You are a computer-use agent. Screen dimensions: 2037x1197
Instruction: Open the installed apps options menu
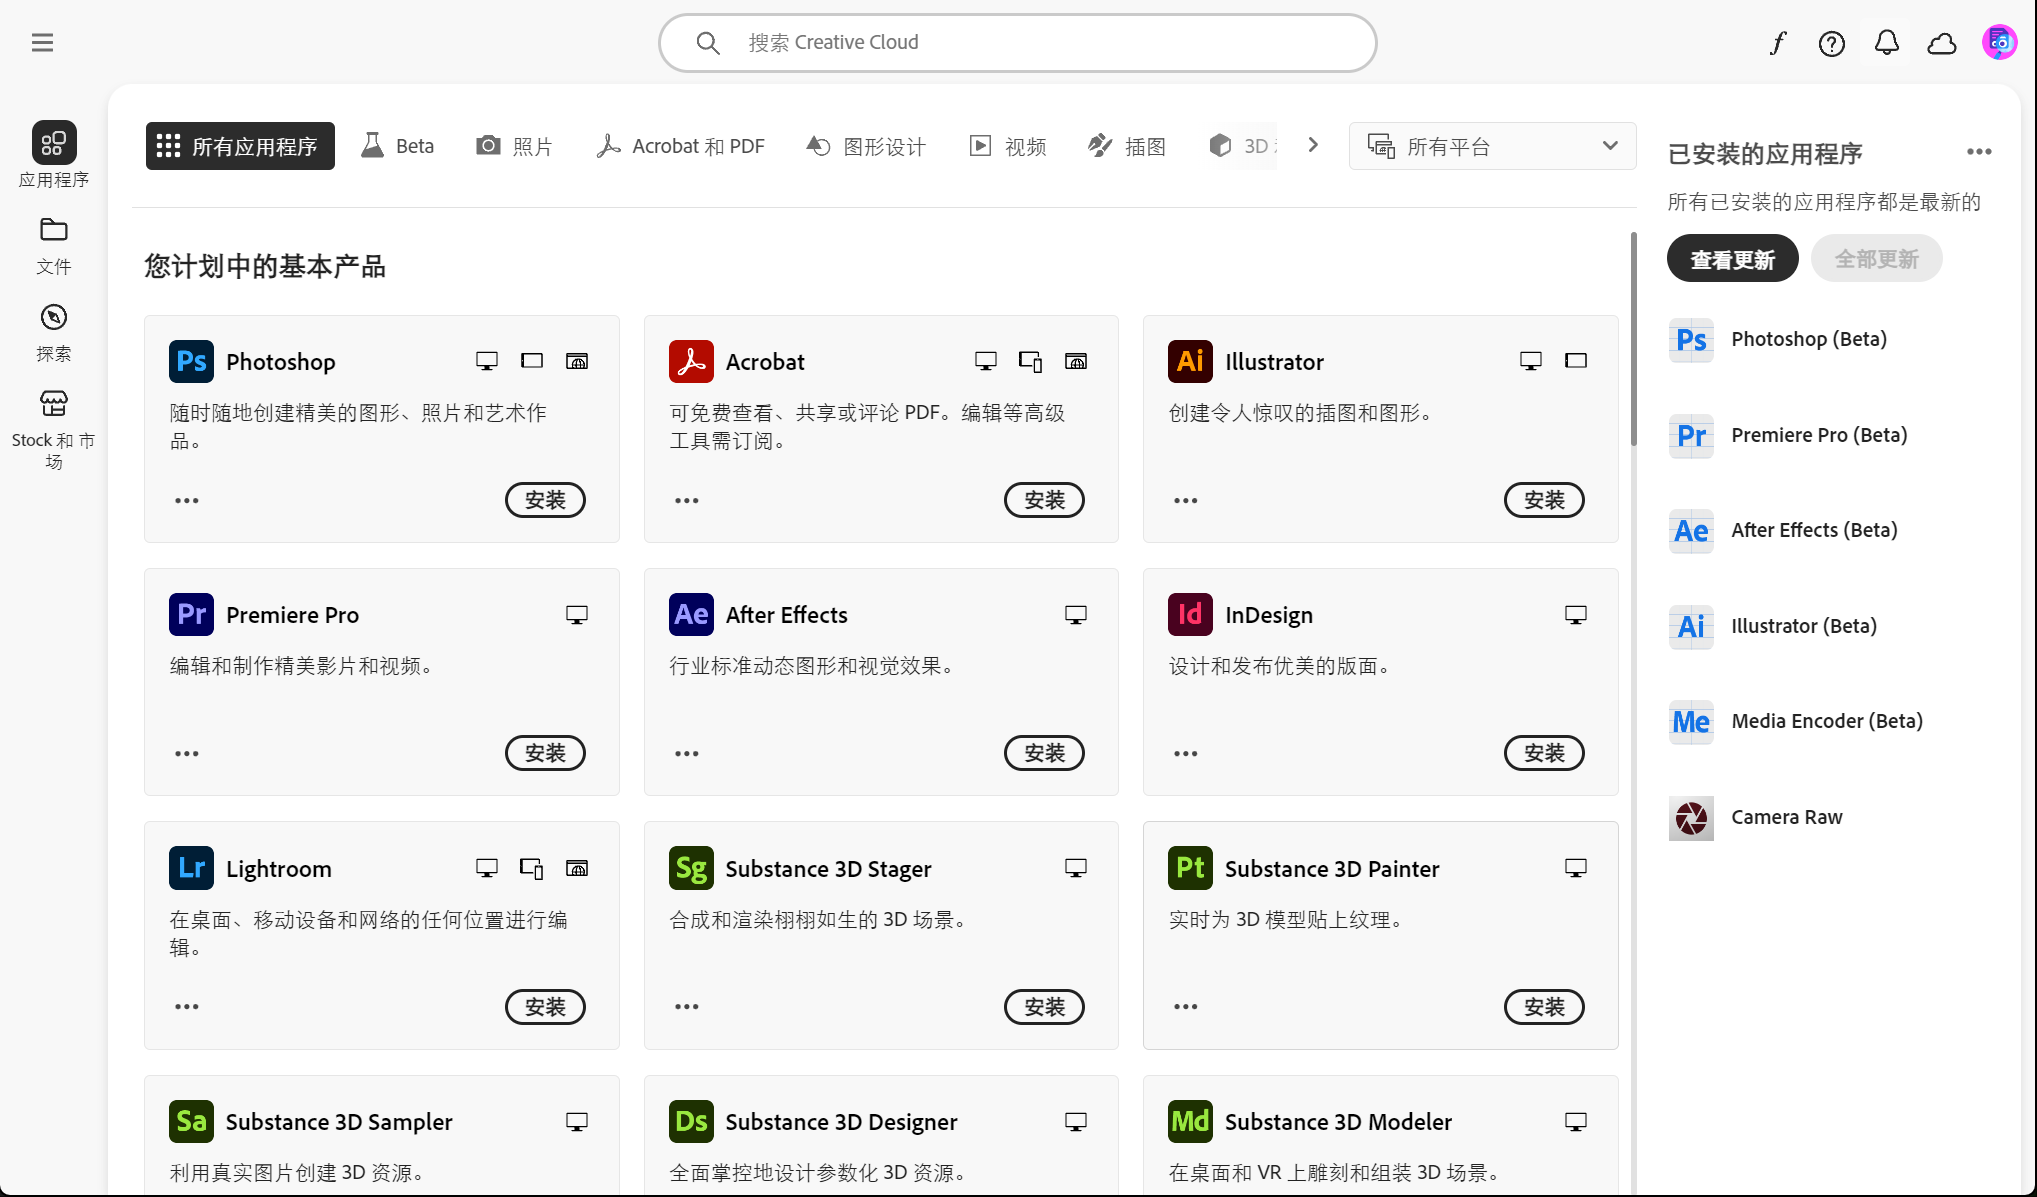1979,151
